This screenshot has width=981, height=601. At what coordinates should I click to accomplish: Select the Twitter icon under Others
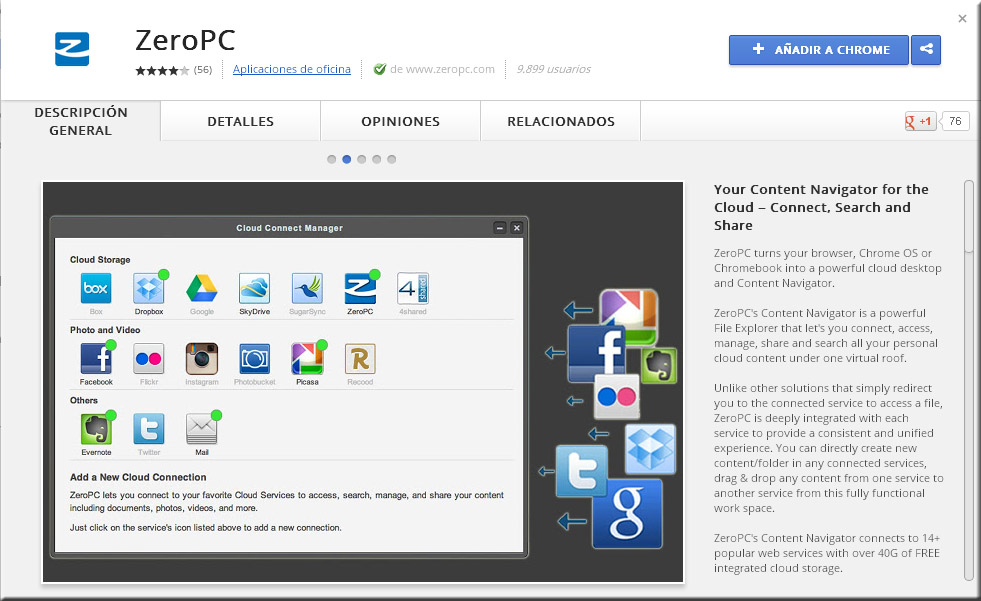149,429
